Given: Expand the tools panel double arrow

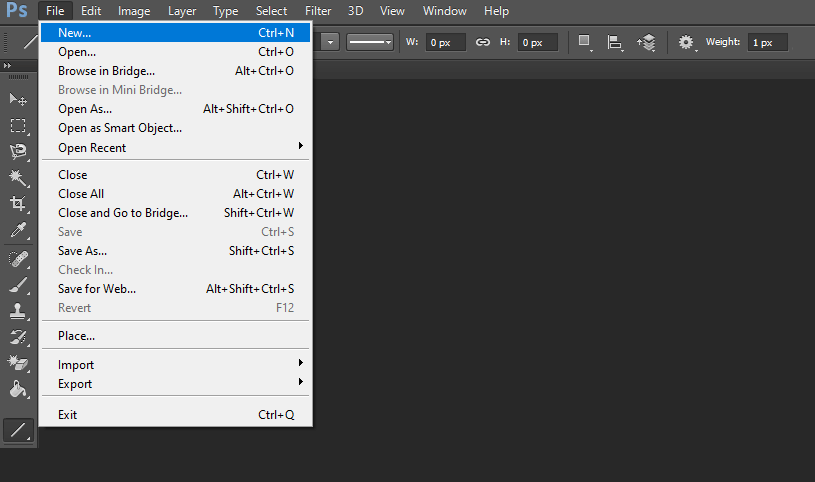Looking at the screenshot, I should 7,66.
